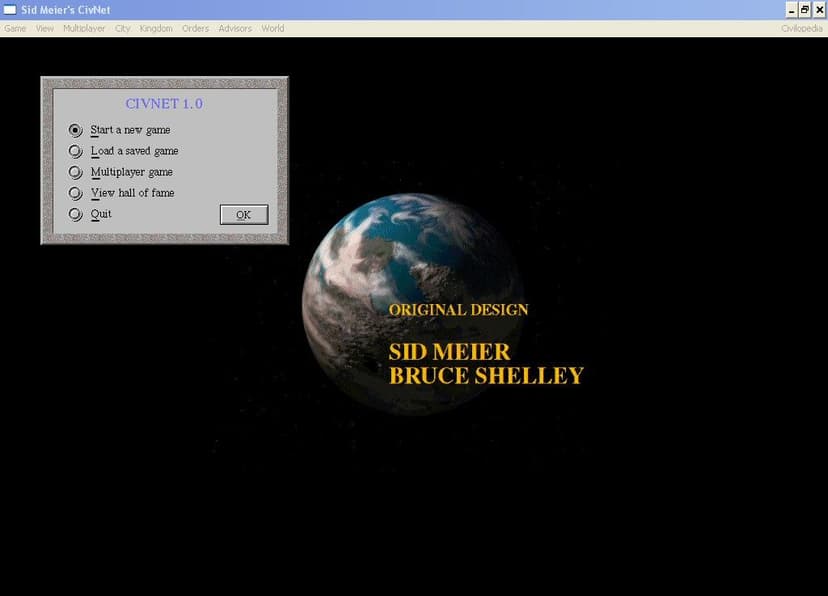
Task: Open the City menu
Action: 123,29
